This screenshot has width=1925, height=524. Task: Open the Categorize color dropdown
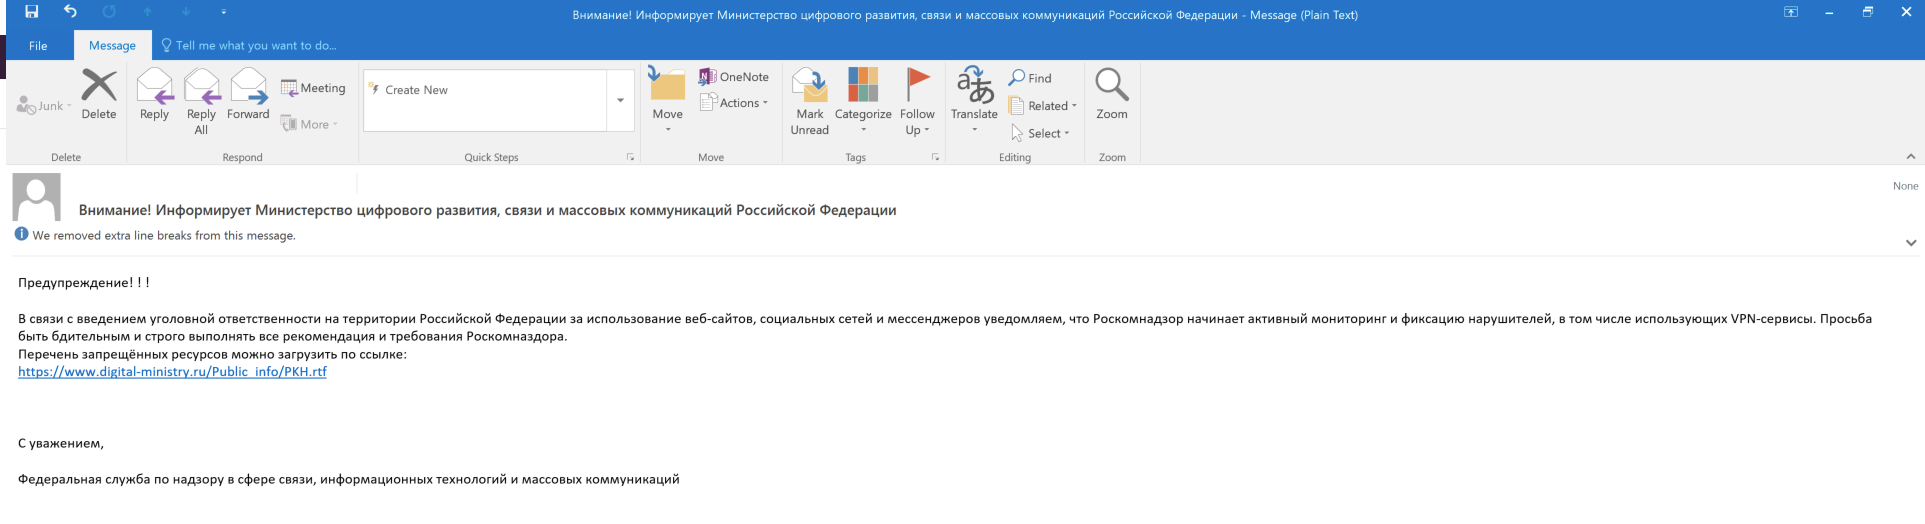point(862,100)
